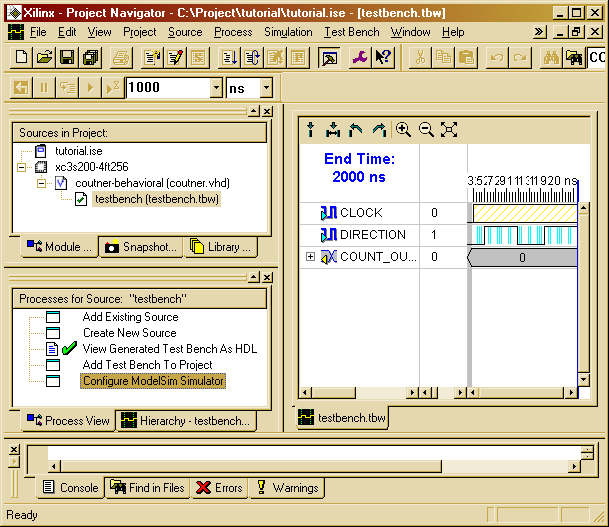Click the CLOCK signal name

pyautogui.click(x=361, y=213)
